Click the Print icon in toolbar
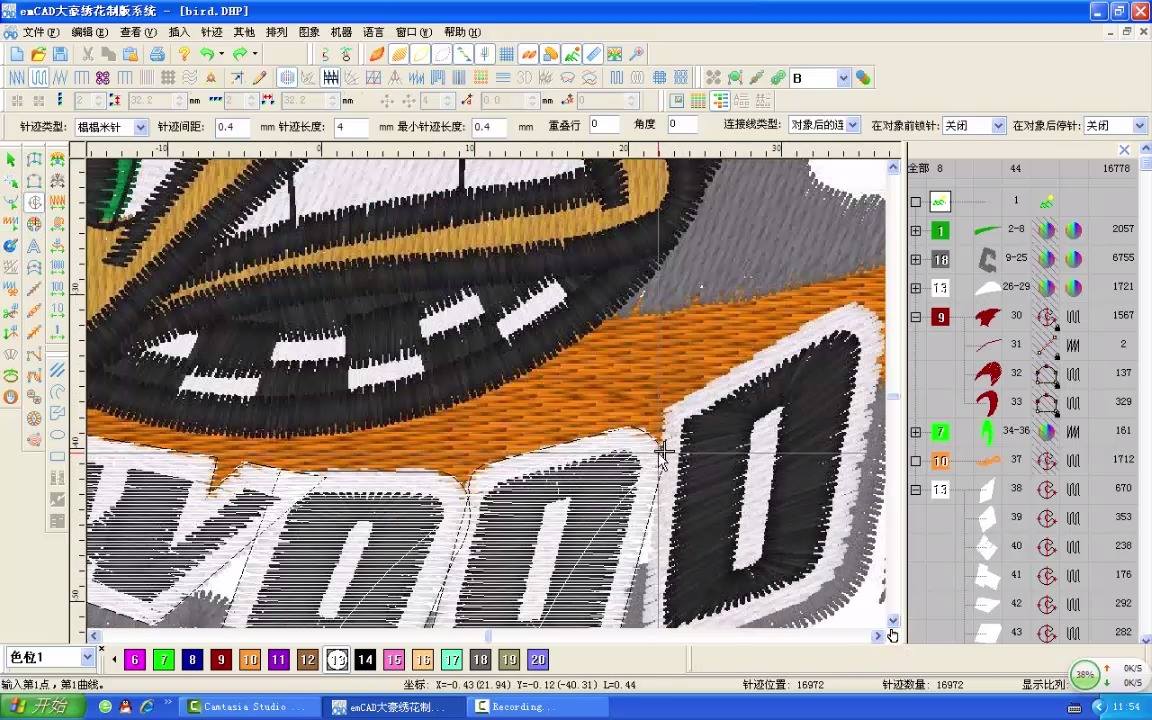 pyautogui.click(x=157, y=54)
